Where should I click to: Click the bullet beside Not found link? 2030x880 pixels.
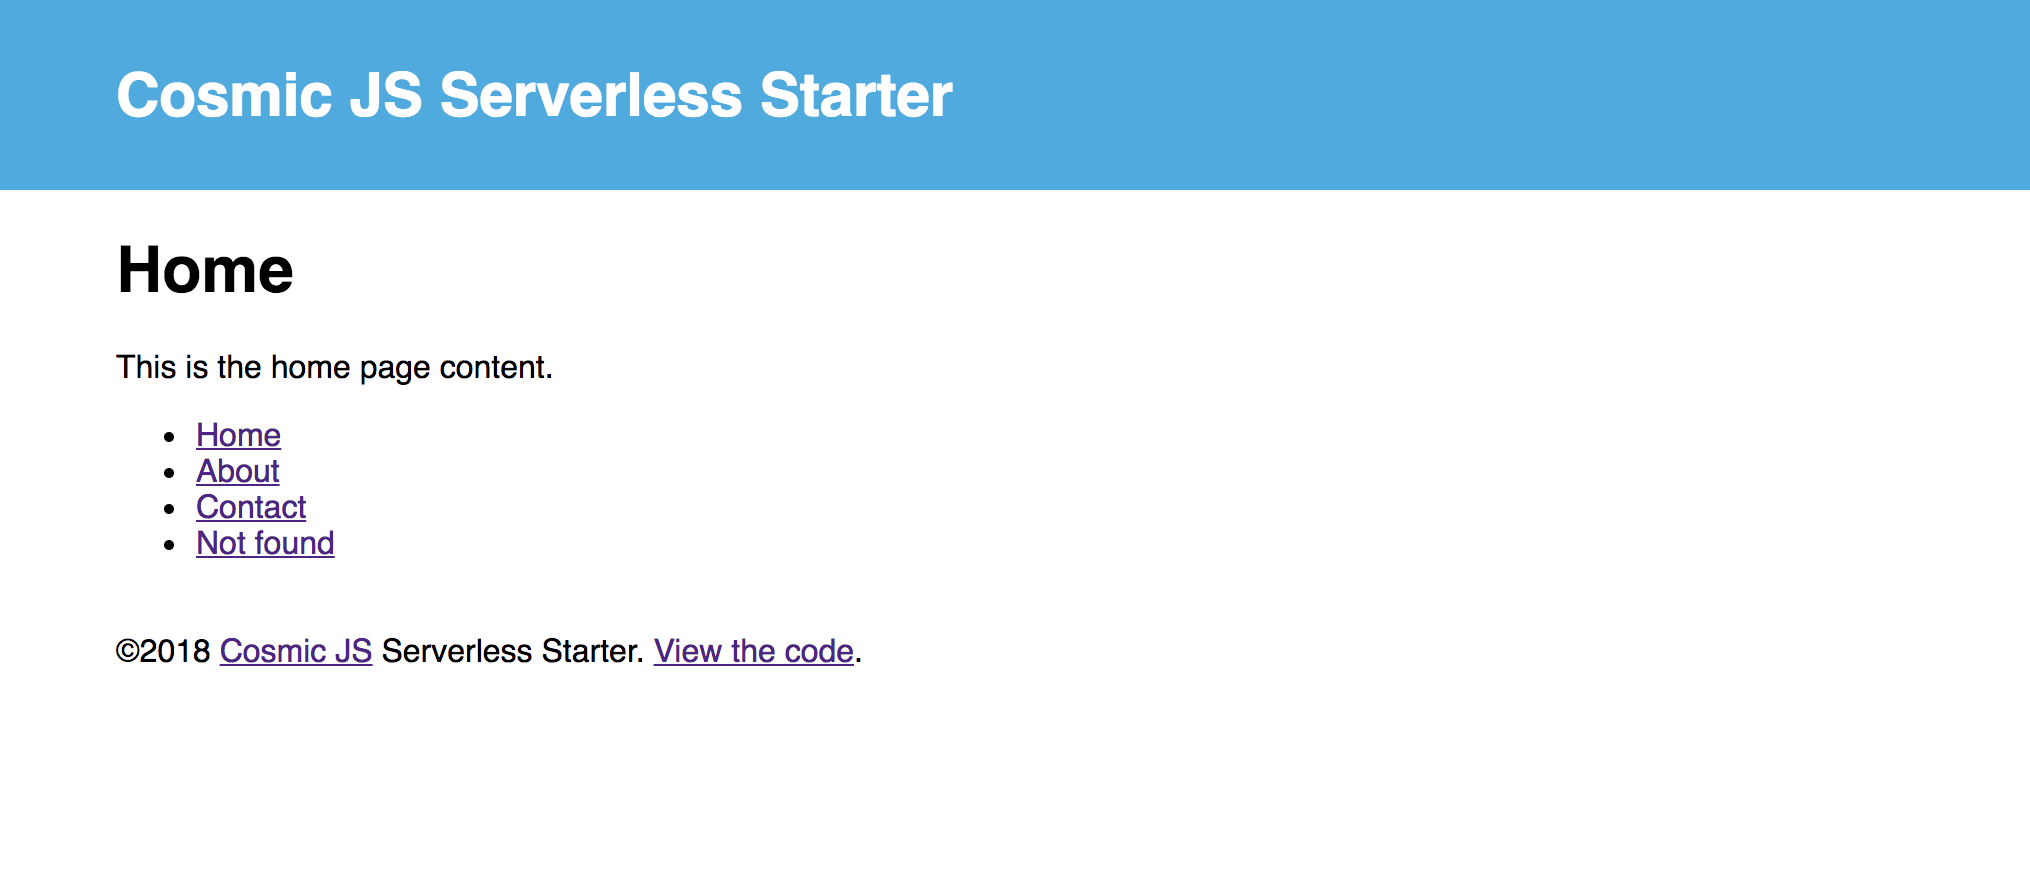(170, 544)
